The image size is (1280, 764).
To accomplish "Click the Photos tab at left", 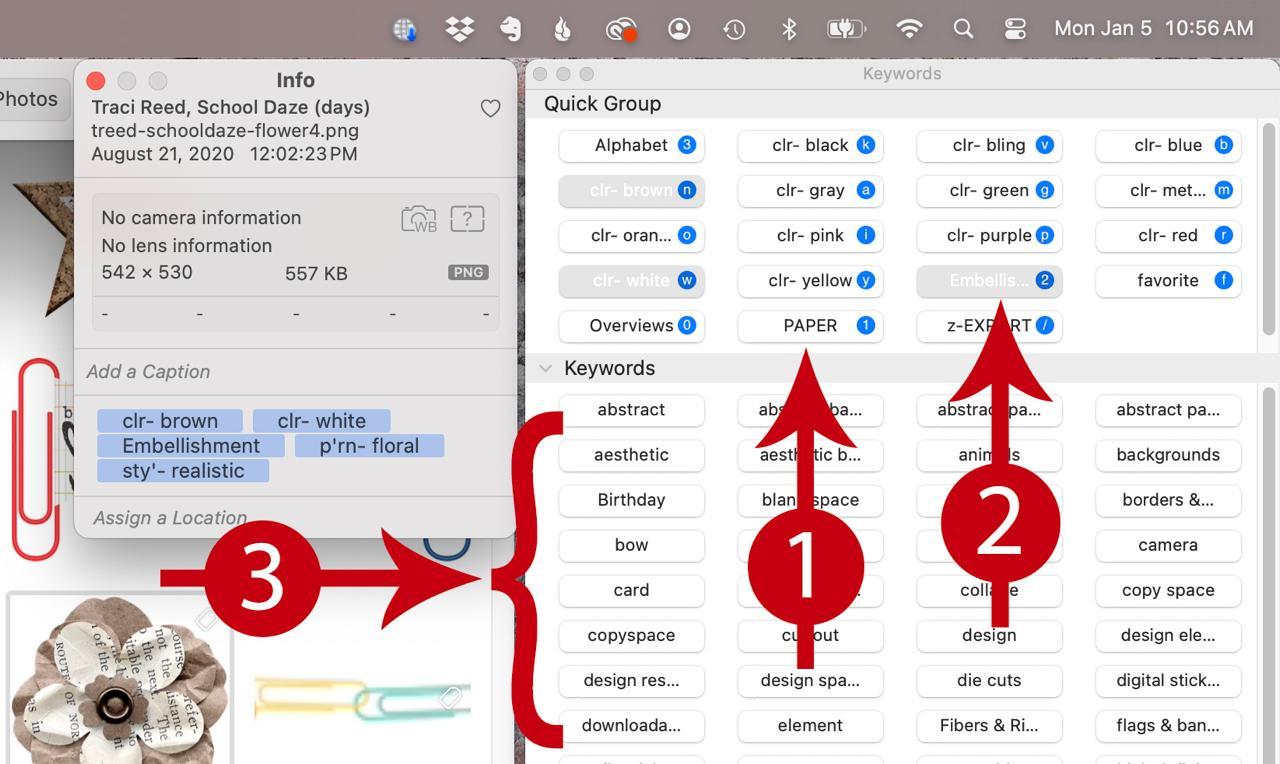I will pos(28,99).
